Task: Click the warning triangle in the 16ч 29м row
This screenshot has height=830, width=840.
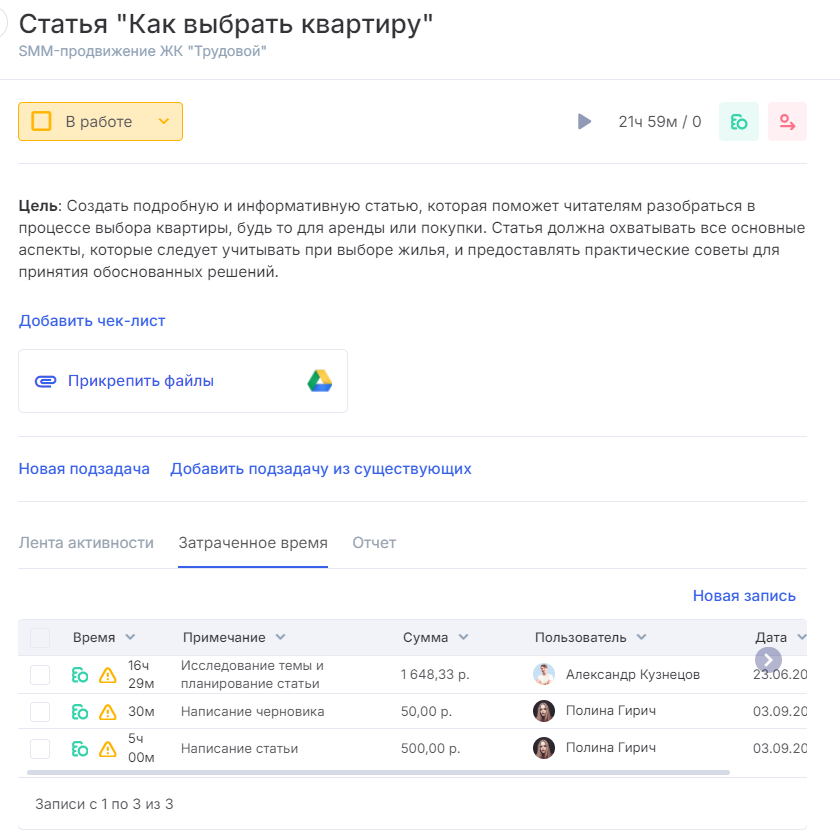Action: tap(108, 675)
